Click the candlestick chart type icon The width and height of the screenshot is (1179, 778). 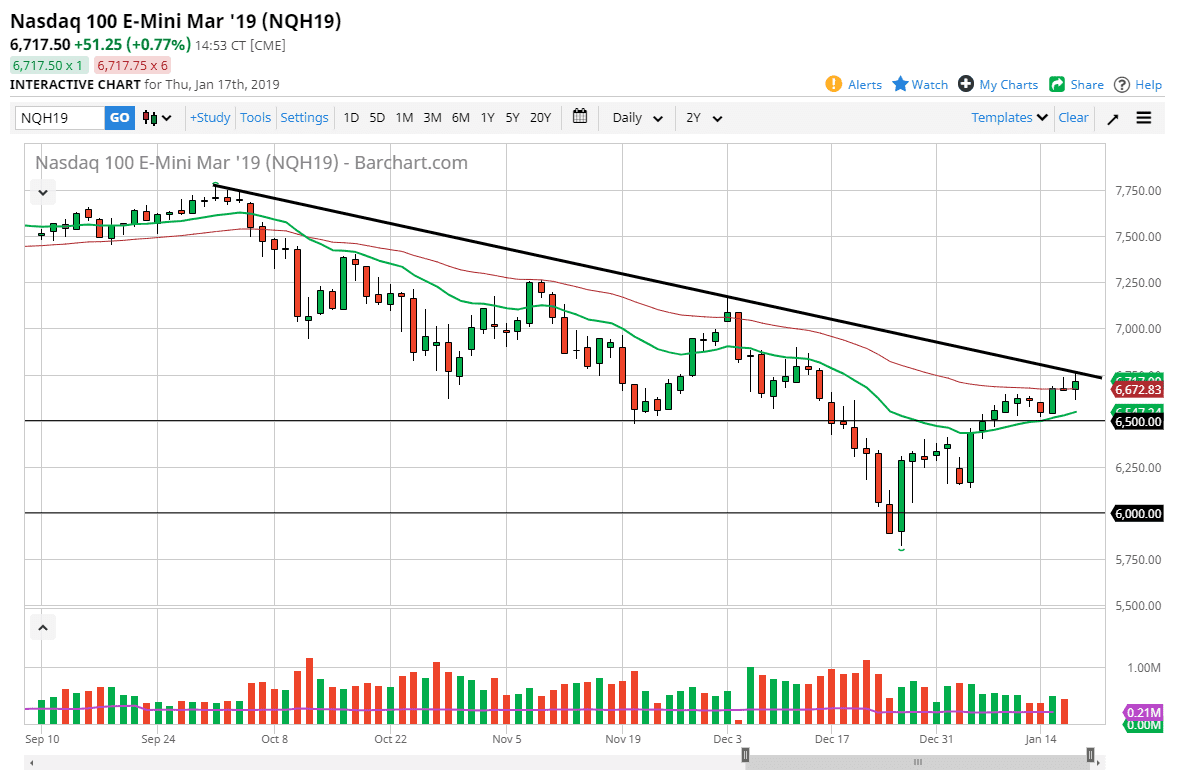click(152, 117)
